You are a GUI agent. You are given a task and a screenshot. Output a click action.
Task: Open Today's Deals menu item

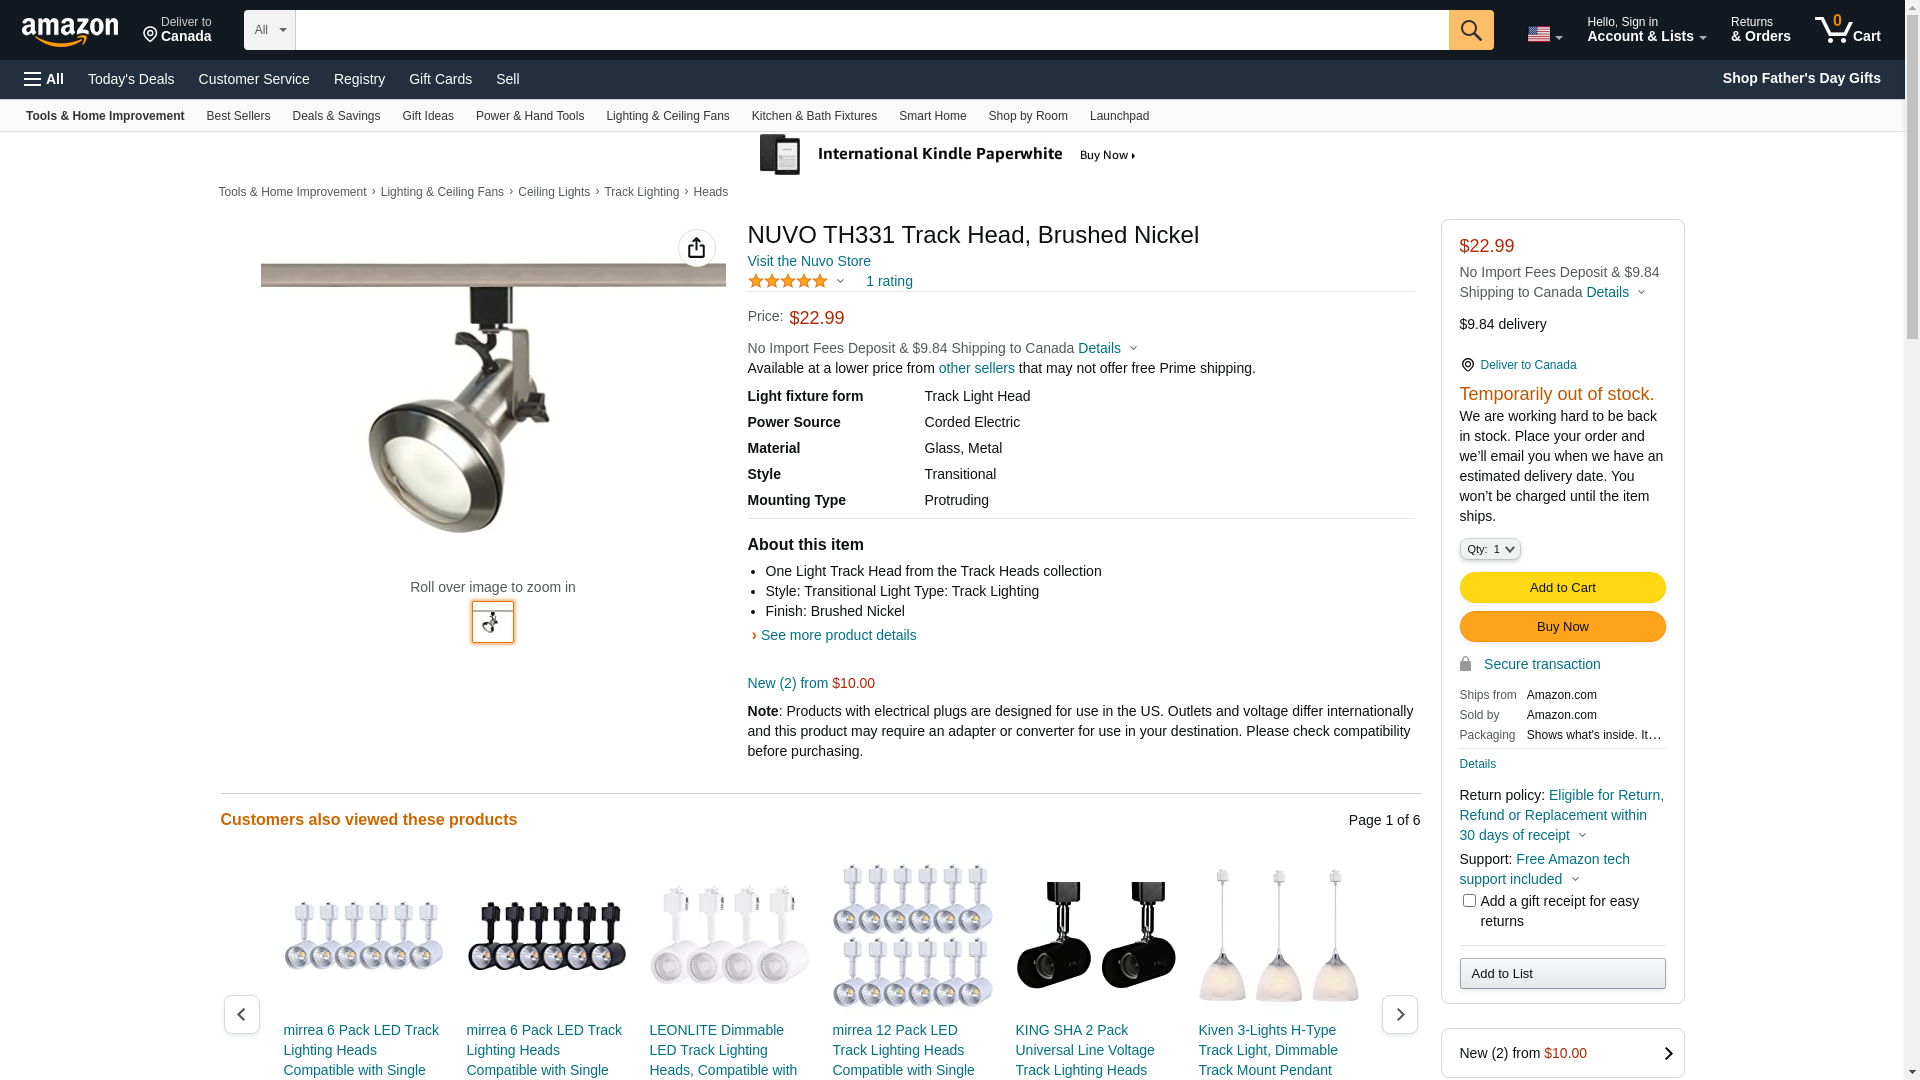click(x=131, y=79)
